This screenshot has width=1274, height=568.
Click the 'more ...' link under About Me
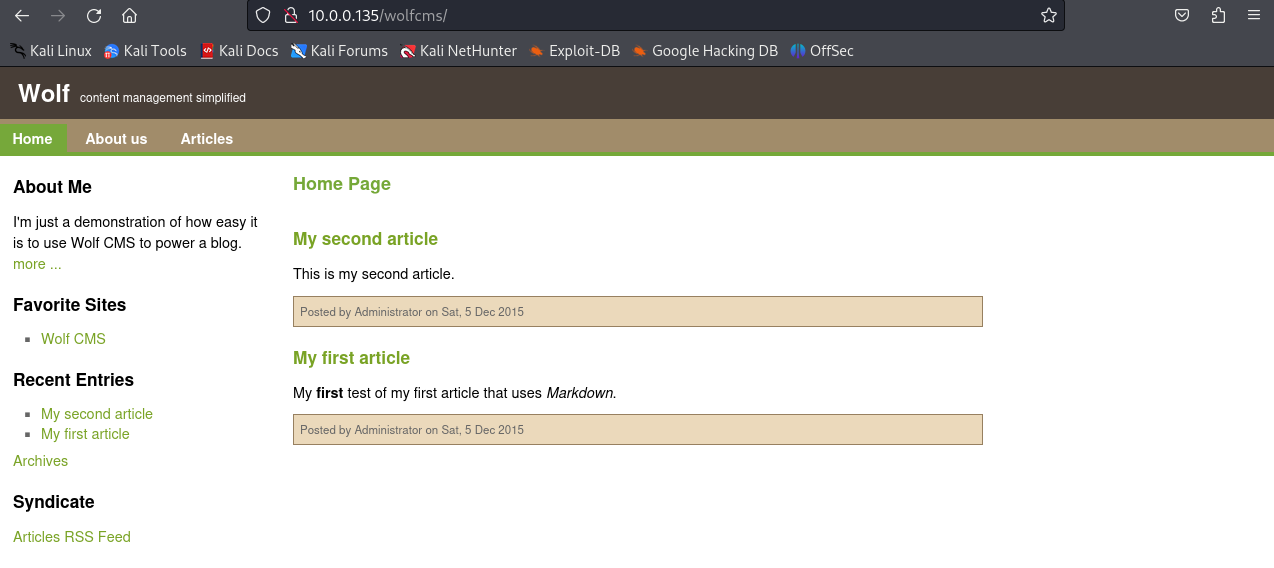point(37,264)
